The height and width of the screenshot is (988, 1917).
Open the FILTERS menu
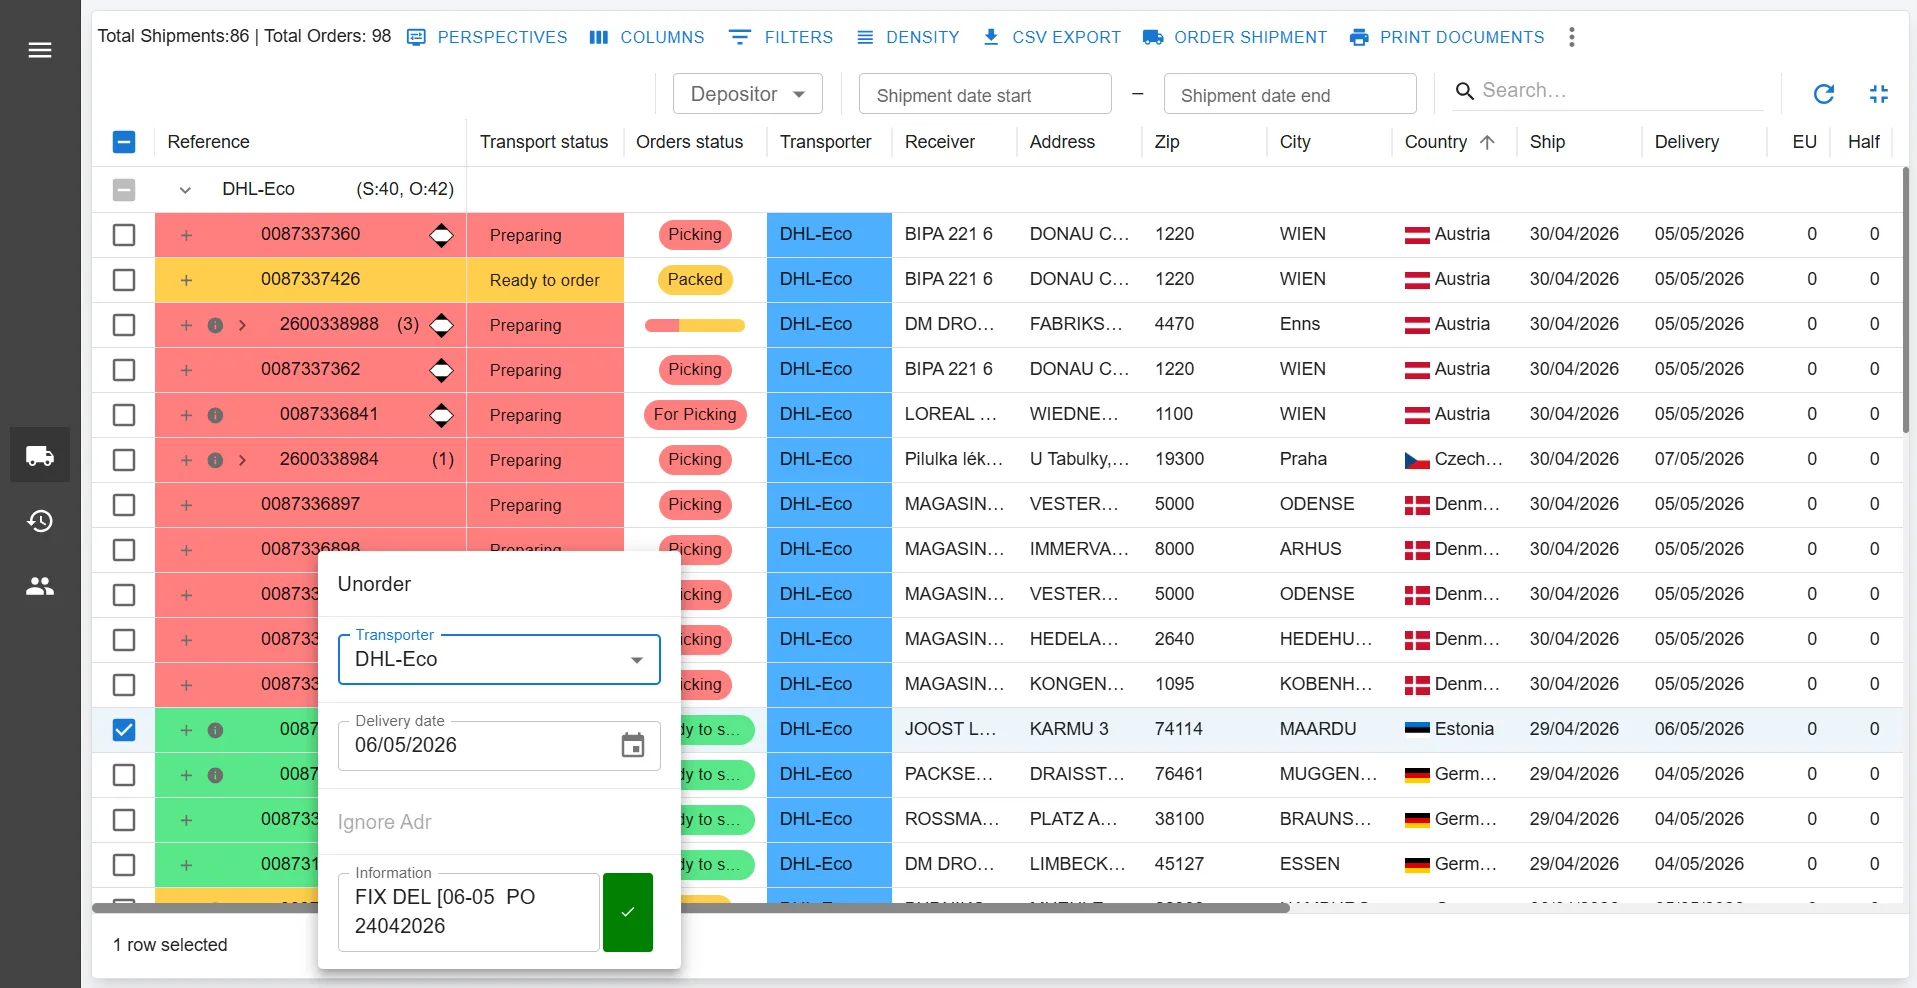(781, 37)
